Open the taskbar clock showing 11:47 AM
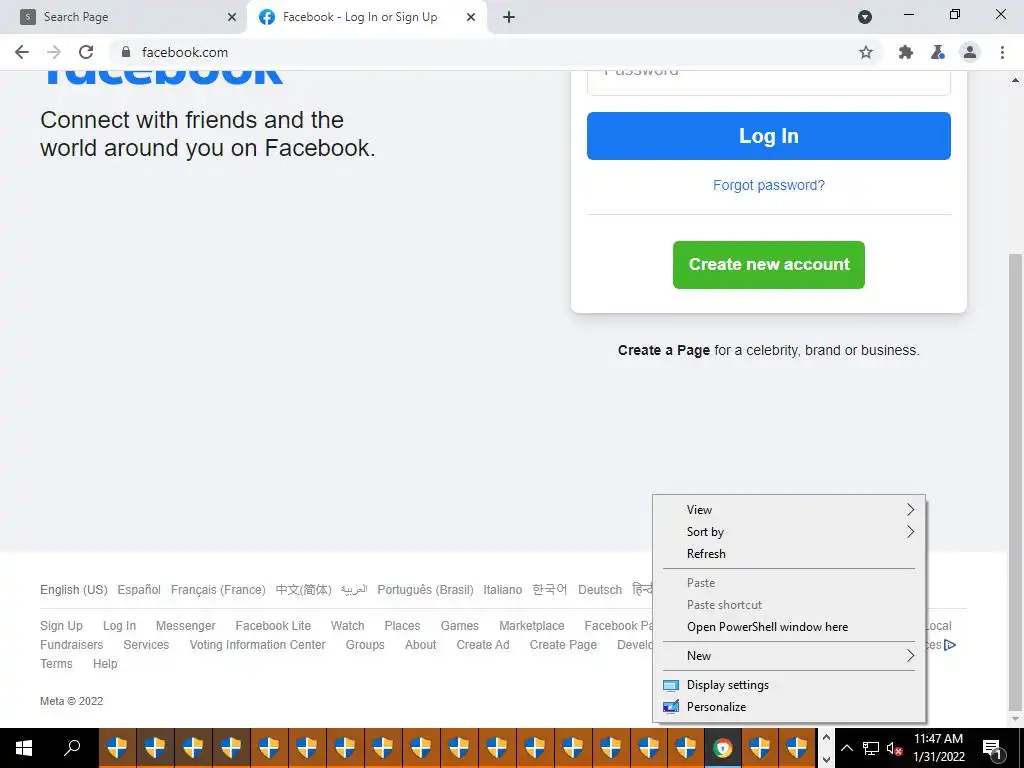This screenshot has height=768, width=1024. click(x=938, y=748)
